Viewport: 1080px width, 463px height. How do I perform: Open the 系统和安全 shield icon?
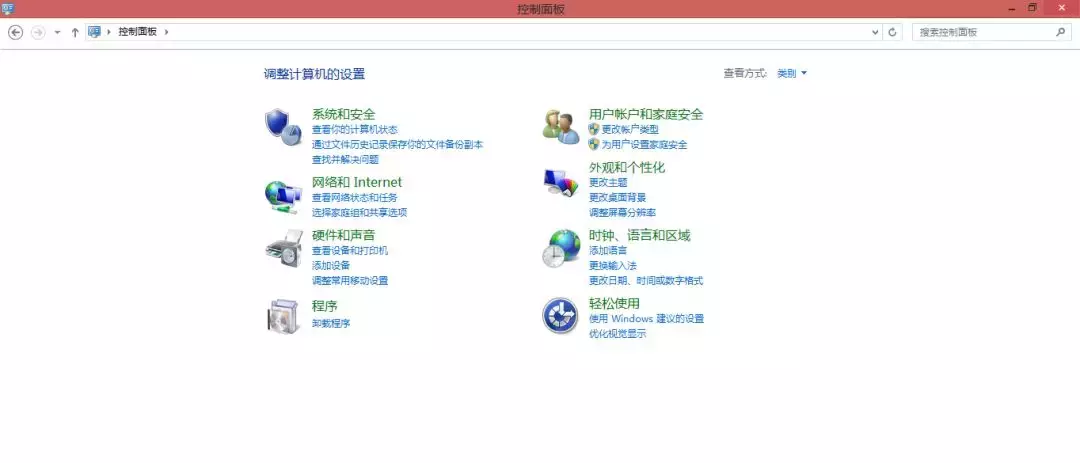click(x=283, y=127)
